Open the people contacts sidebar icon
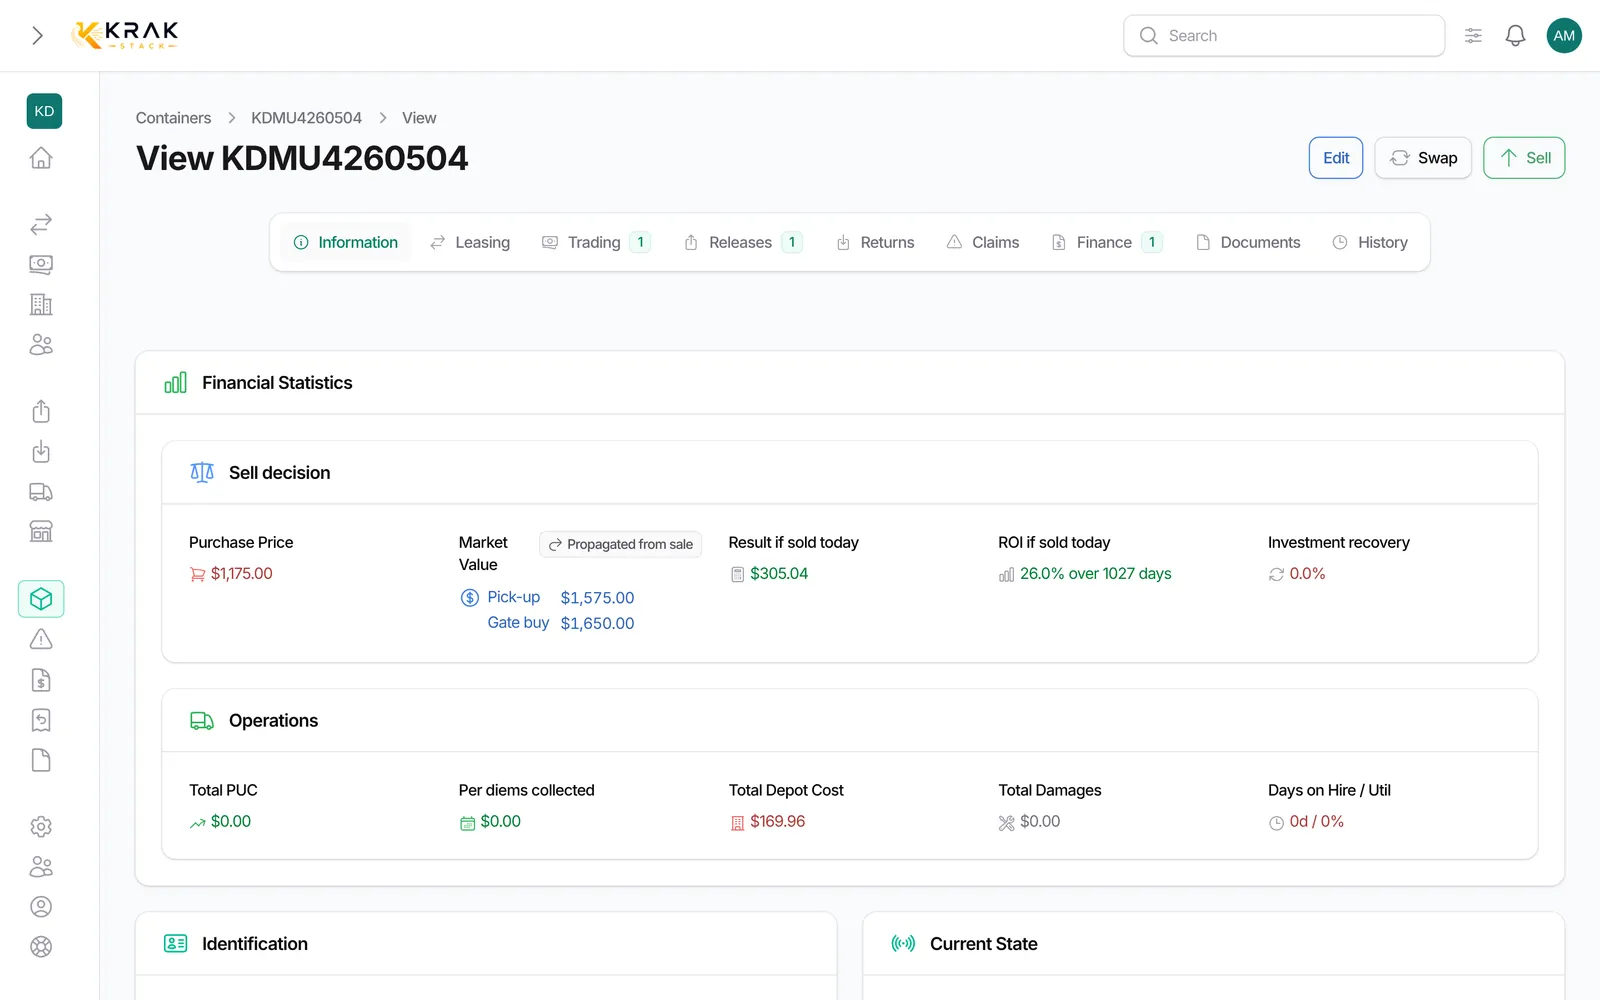Screen dimensions: 1600x1000 41,344
